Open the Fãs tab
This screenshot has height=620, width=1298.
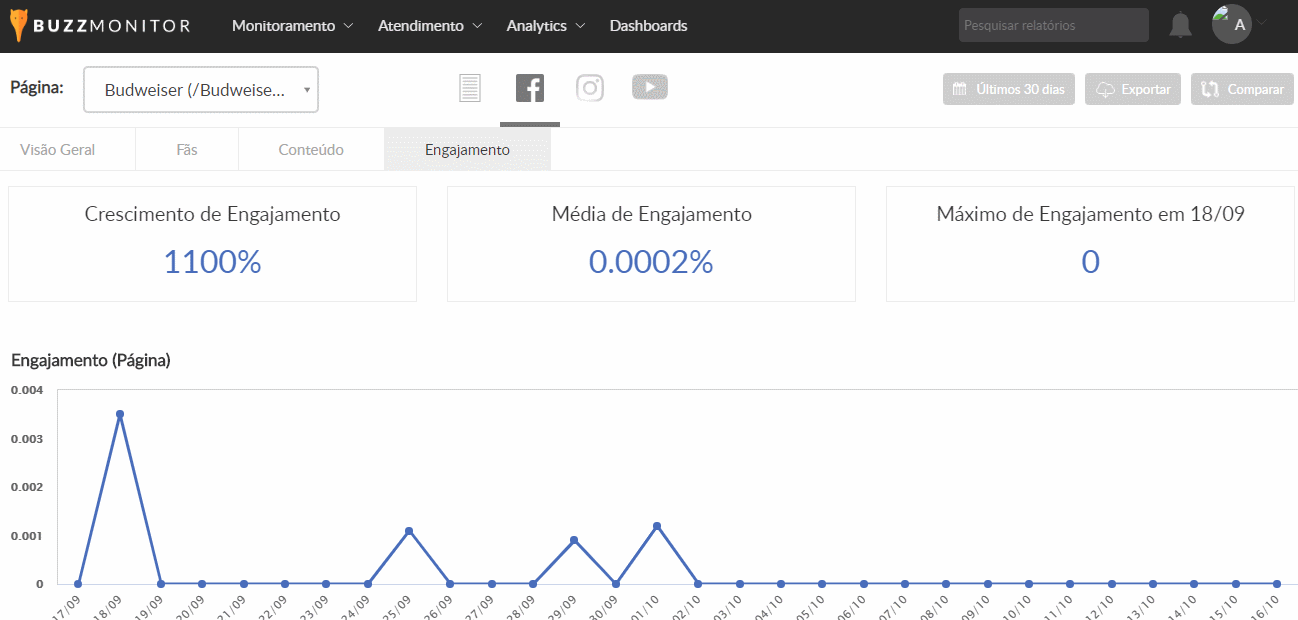[186, 150]
